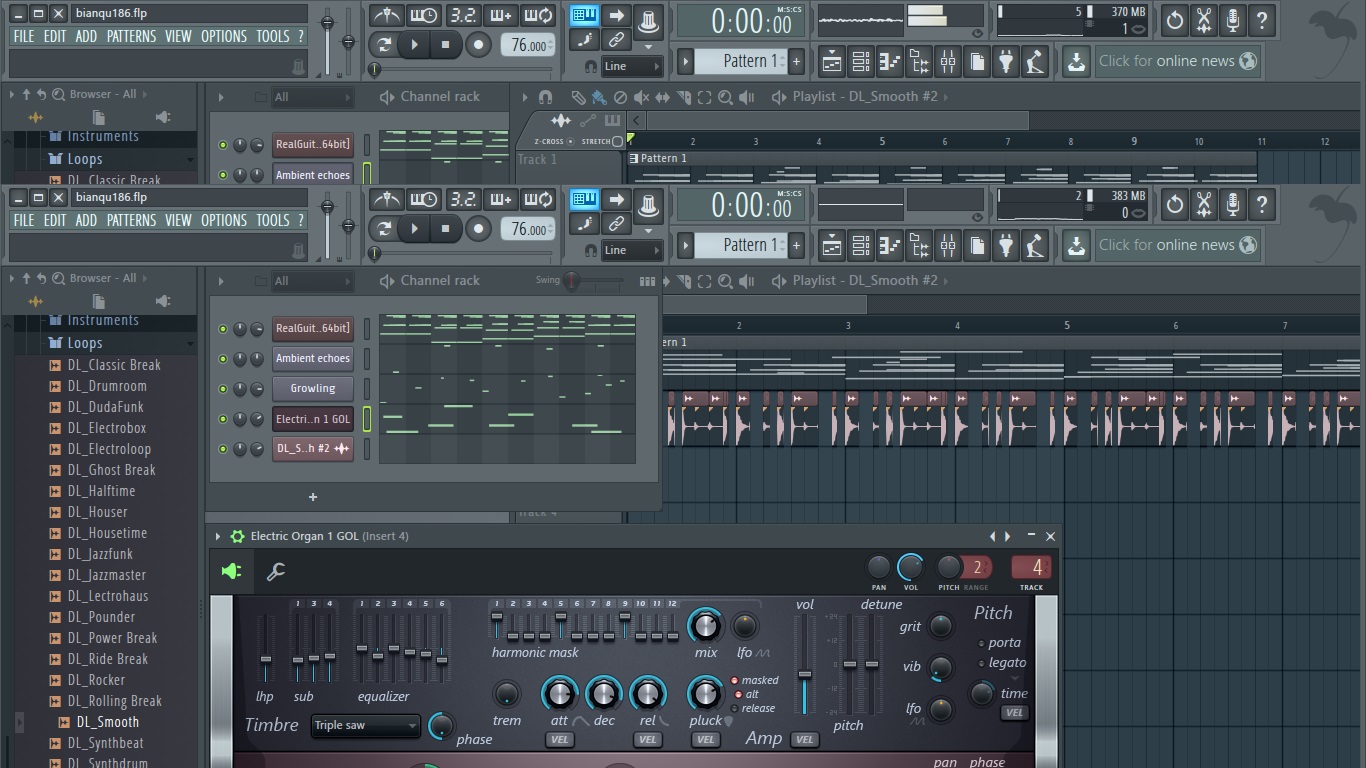Mute the Electri..n 1 GOL channel LED

click(x=223, y=419)
